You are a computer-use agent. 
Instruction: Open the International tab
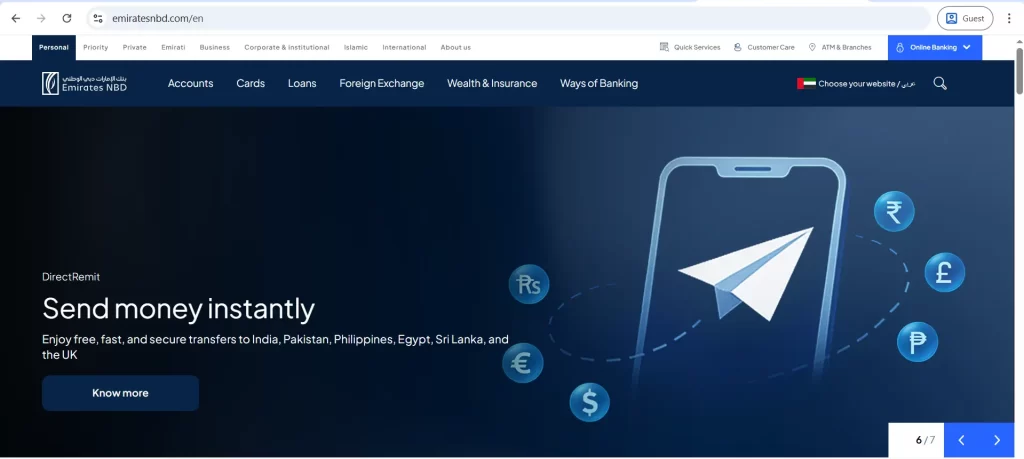(404, 48)
